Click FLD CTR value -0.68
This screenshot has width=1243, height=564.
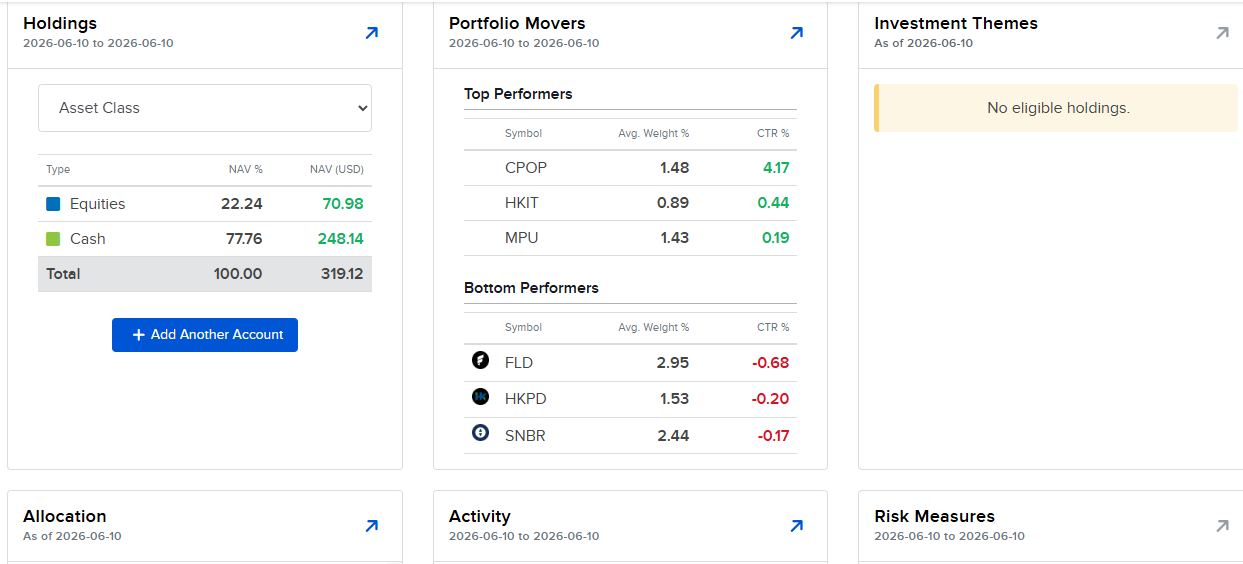tap(771, 363)
